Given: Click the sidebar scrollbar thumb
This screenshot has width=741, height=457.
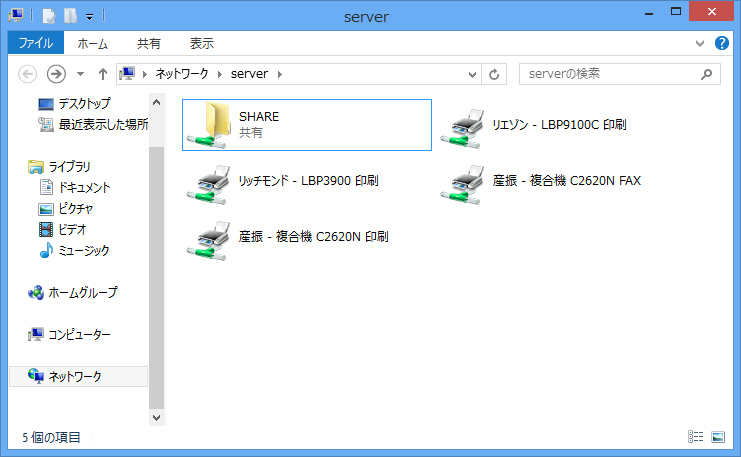Looking at the screenshot, I should click(156, 277).
